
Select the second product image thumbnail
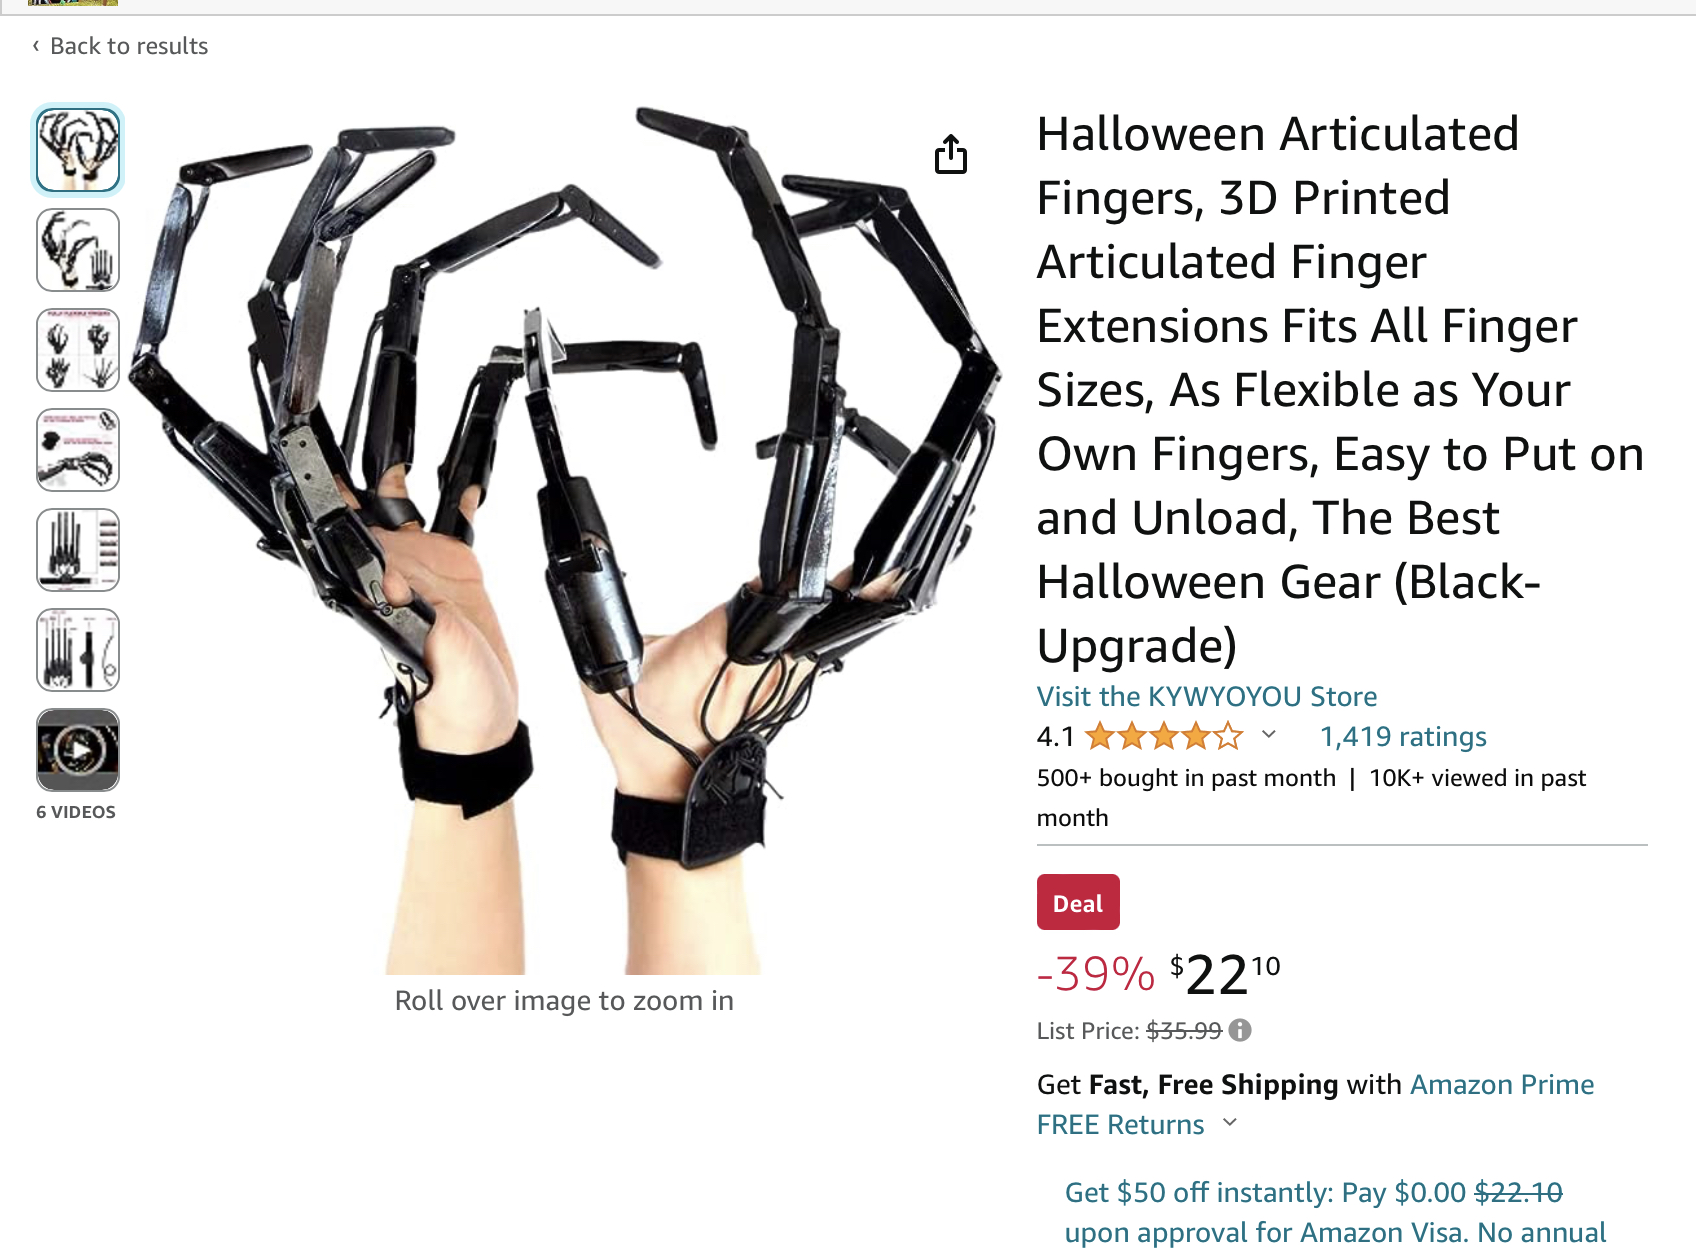click(x=78, y=250)
